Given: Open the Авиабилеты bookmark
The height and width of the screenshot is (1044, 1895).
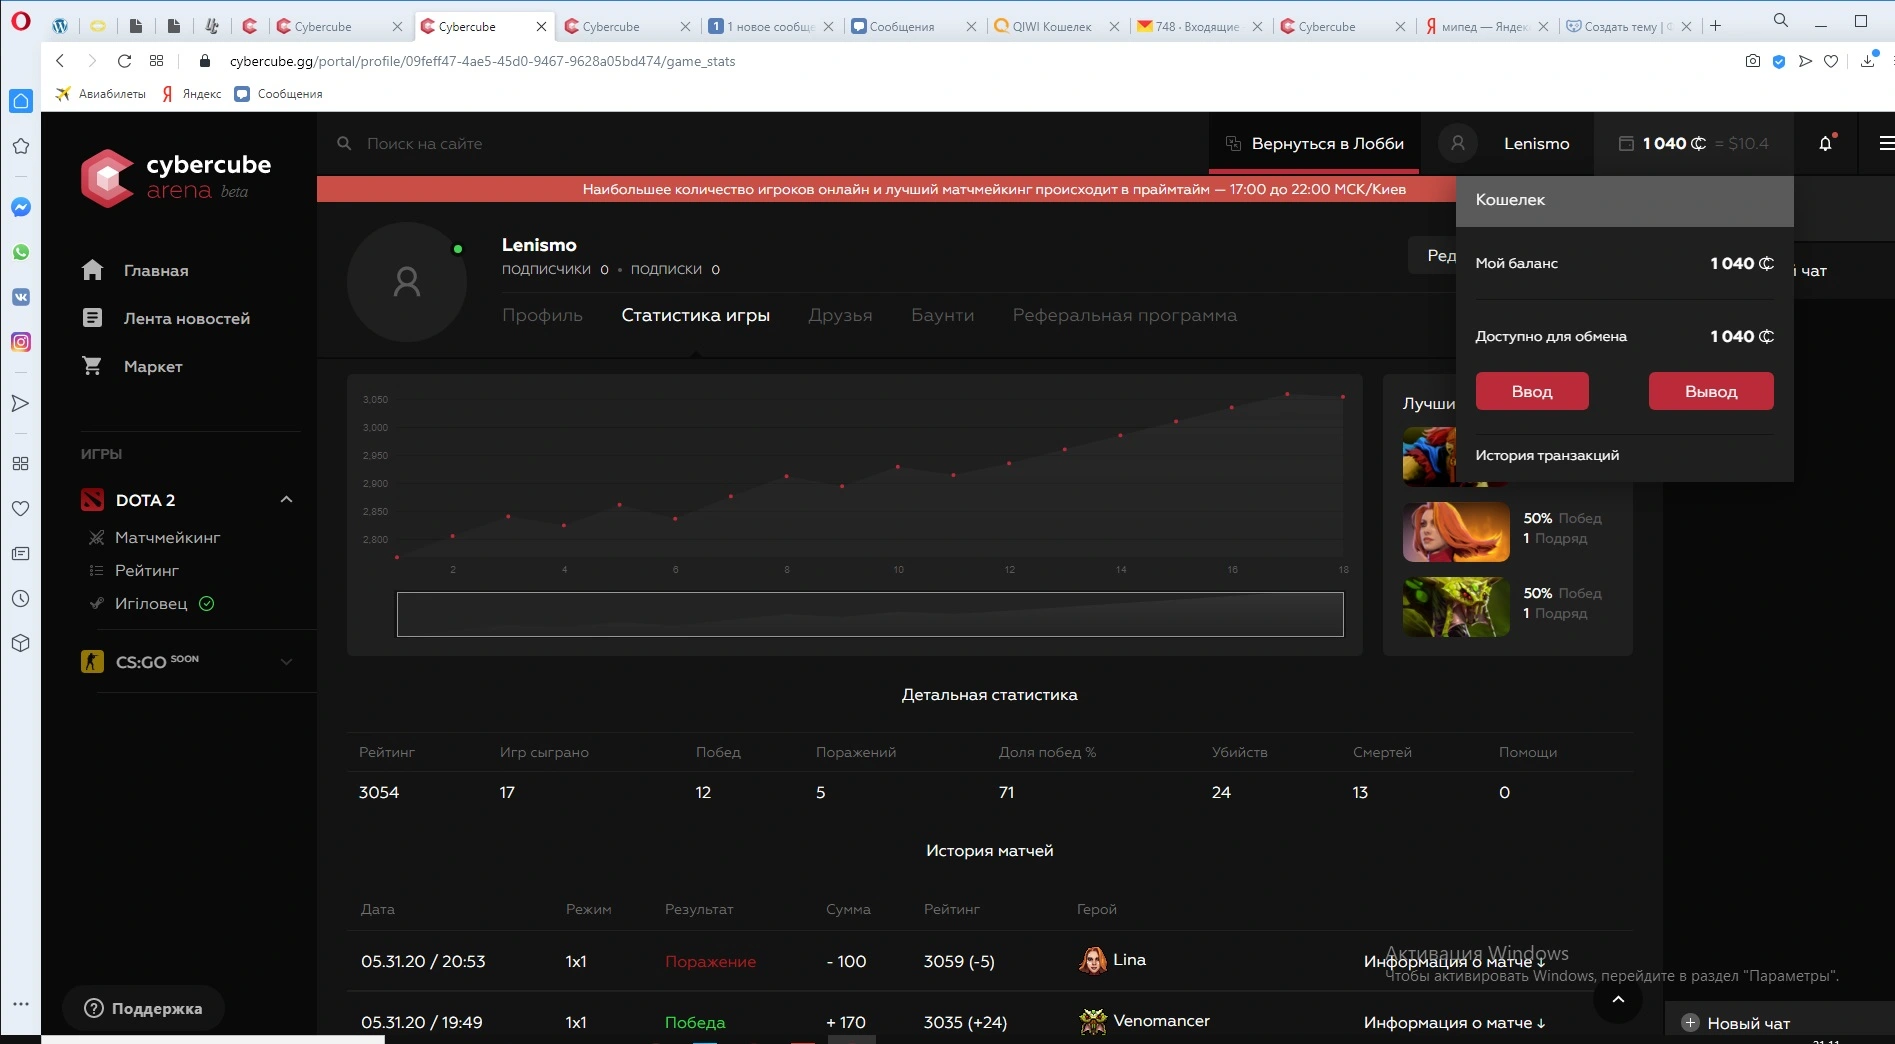Looking at the screenshot, I should (100, 94).
